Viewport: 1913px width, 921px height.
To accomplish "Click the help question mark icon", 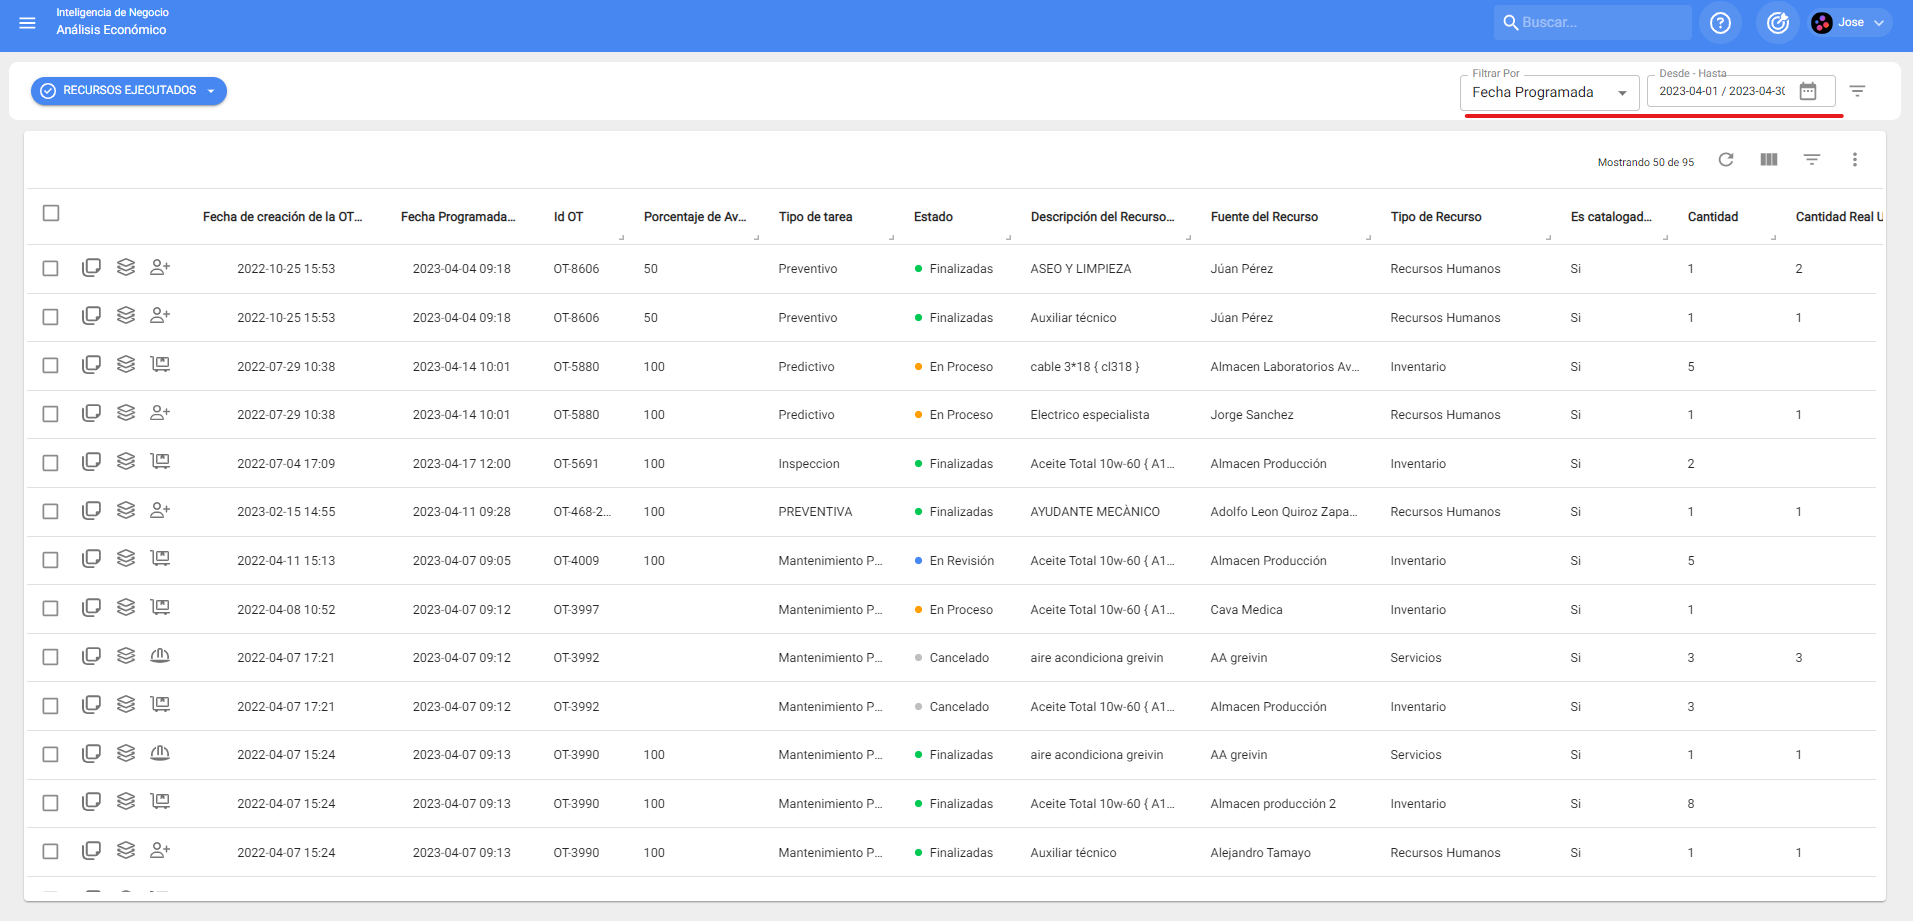I will point(1720,22).
